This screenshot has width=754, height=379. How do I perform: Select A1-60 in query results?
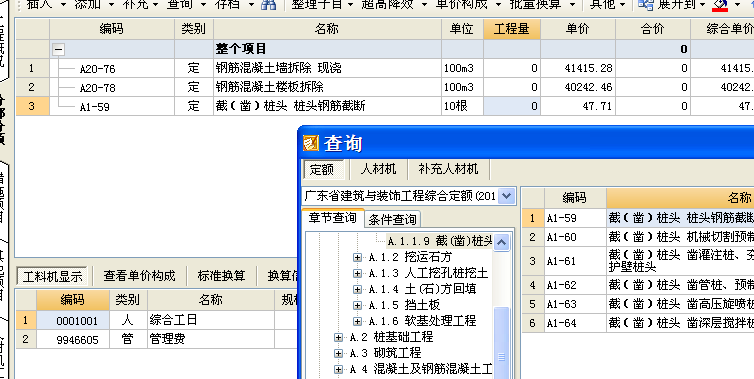point(562,237)
